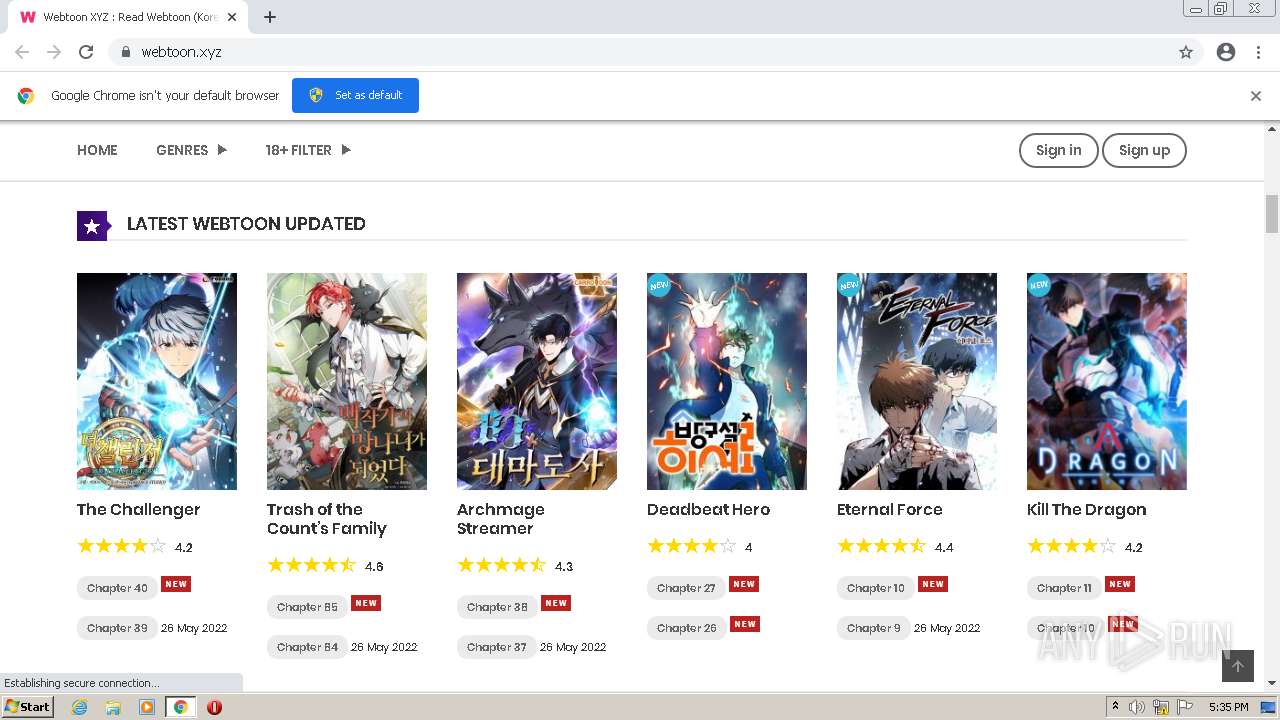The width and height of the screenshot is (1280, 720).
Task: Open The Challenger Chapter 40
Action: click(x=117, y=588)
